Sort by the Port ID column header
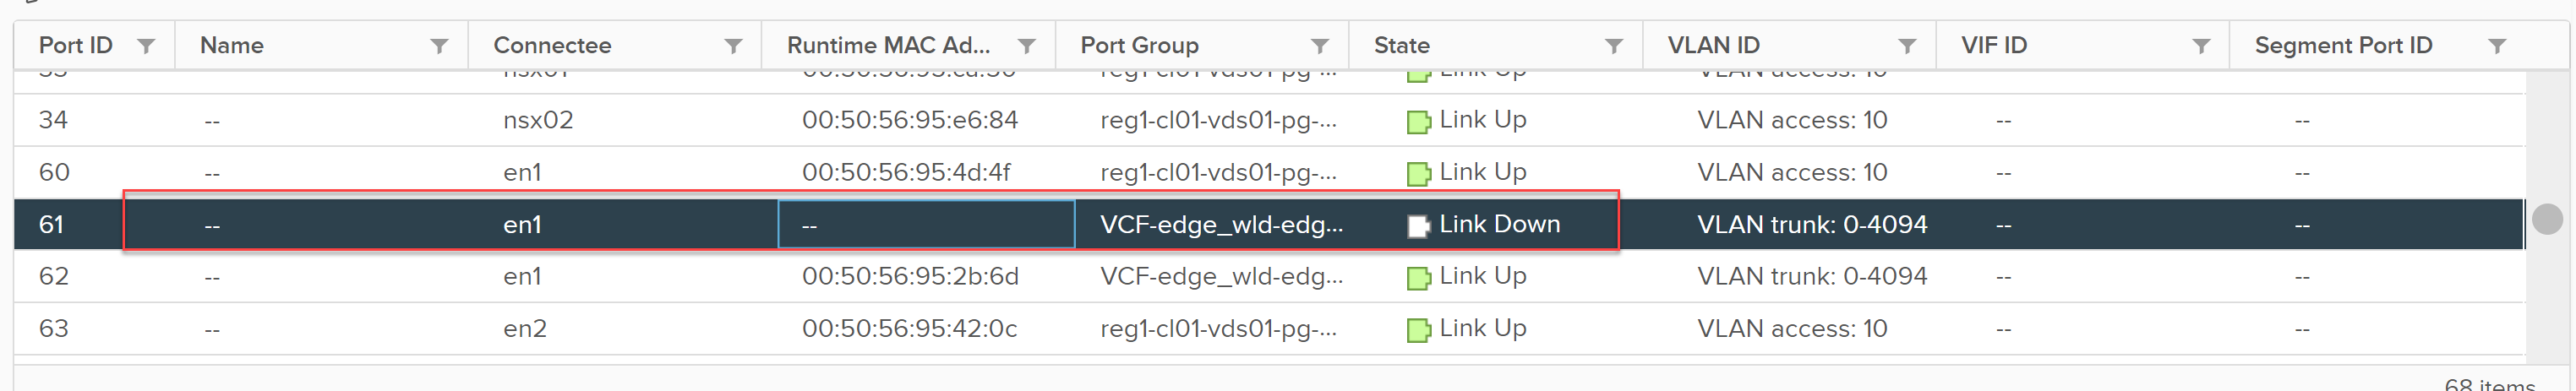Viewport: 2576px width, 391px height. [76, 45]
